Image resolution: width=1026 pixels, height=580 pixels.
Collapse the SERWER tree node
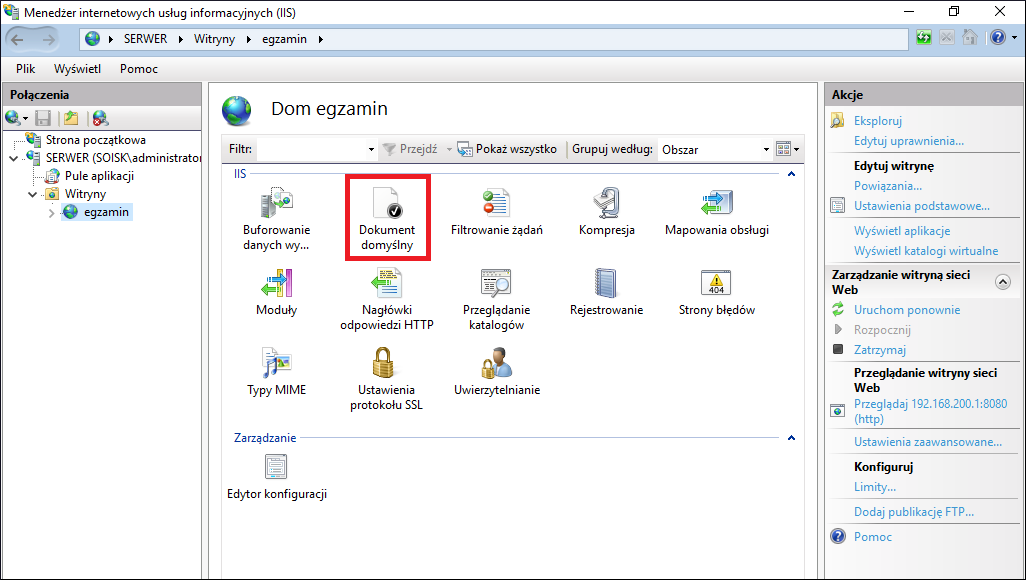[14, 158]
